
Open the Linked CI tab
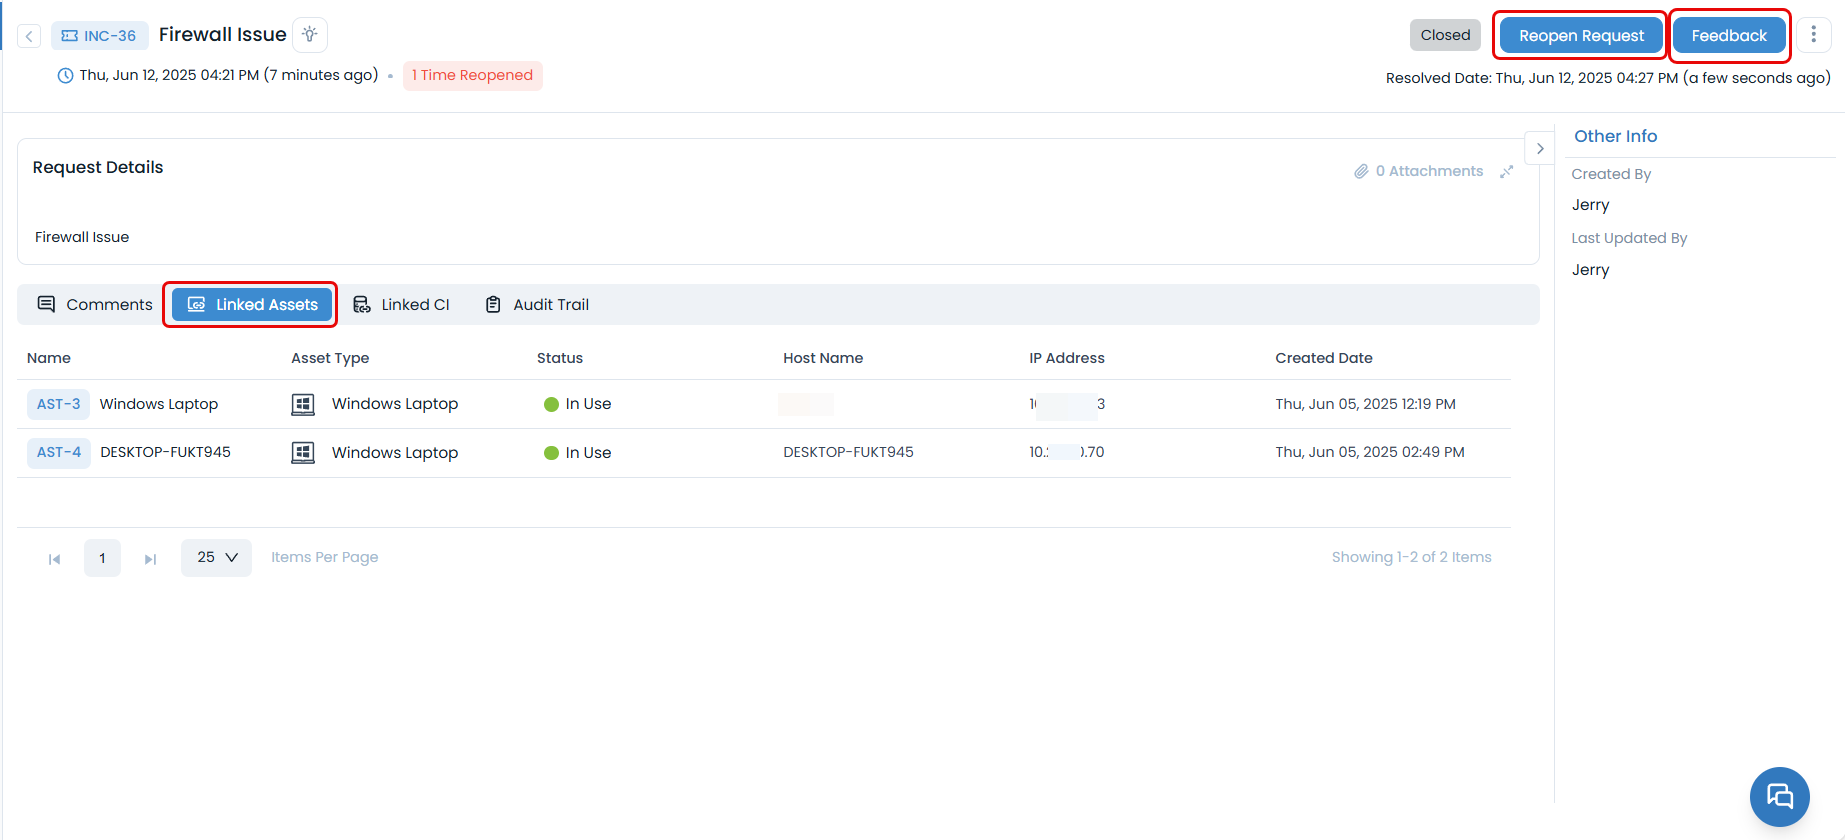pyautogui.click(x=401, y=305)
